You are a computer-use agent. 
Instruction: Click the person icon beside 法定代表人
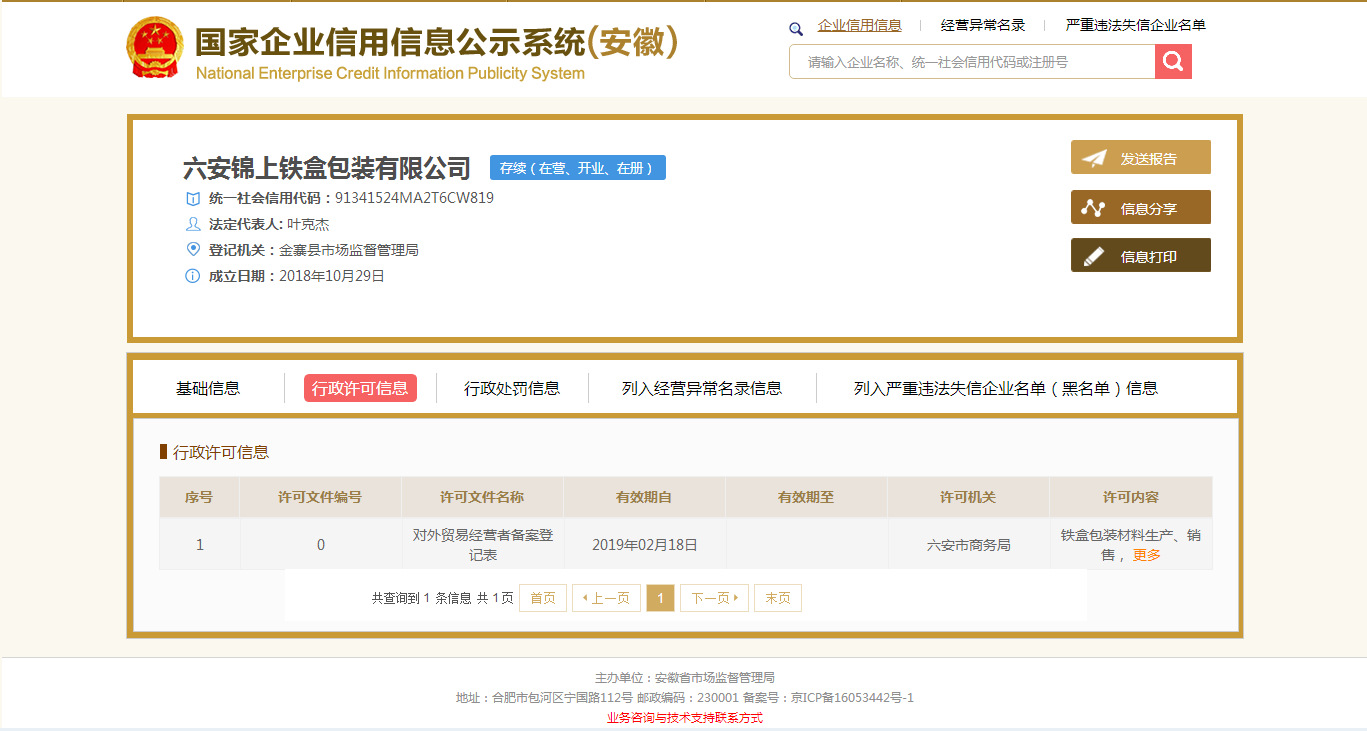193,224
